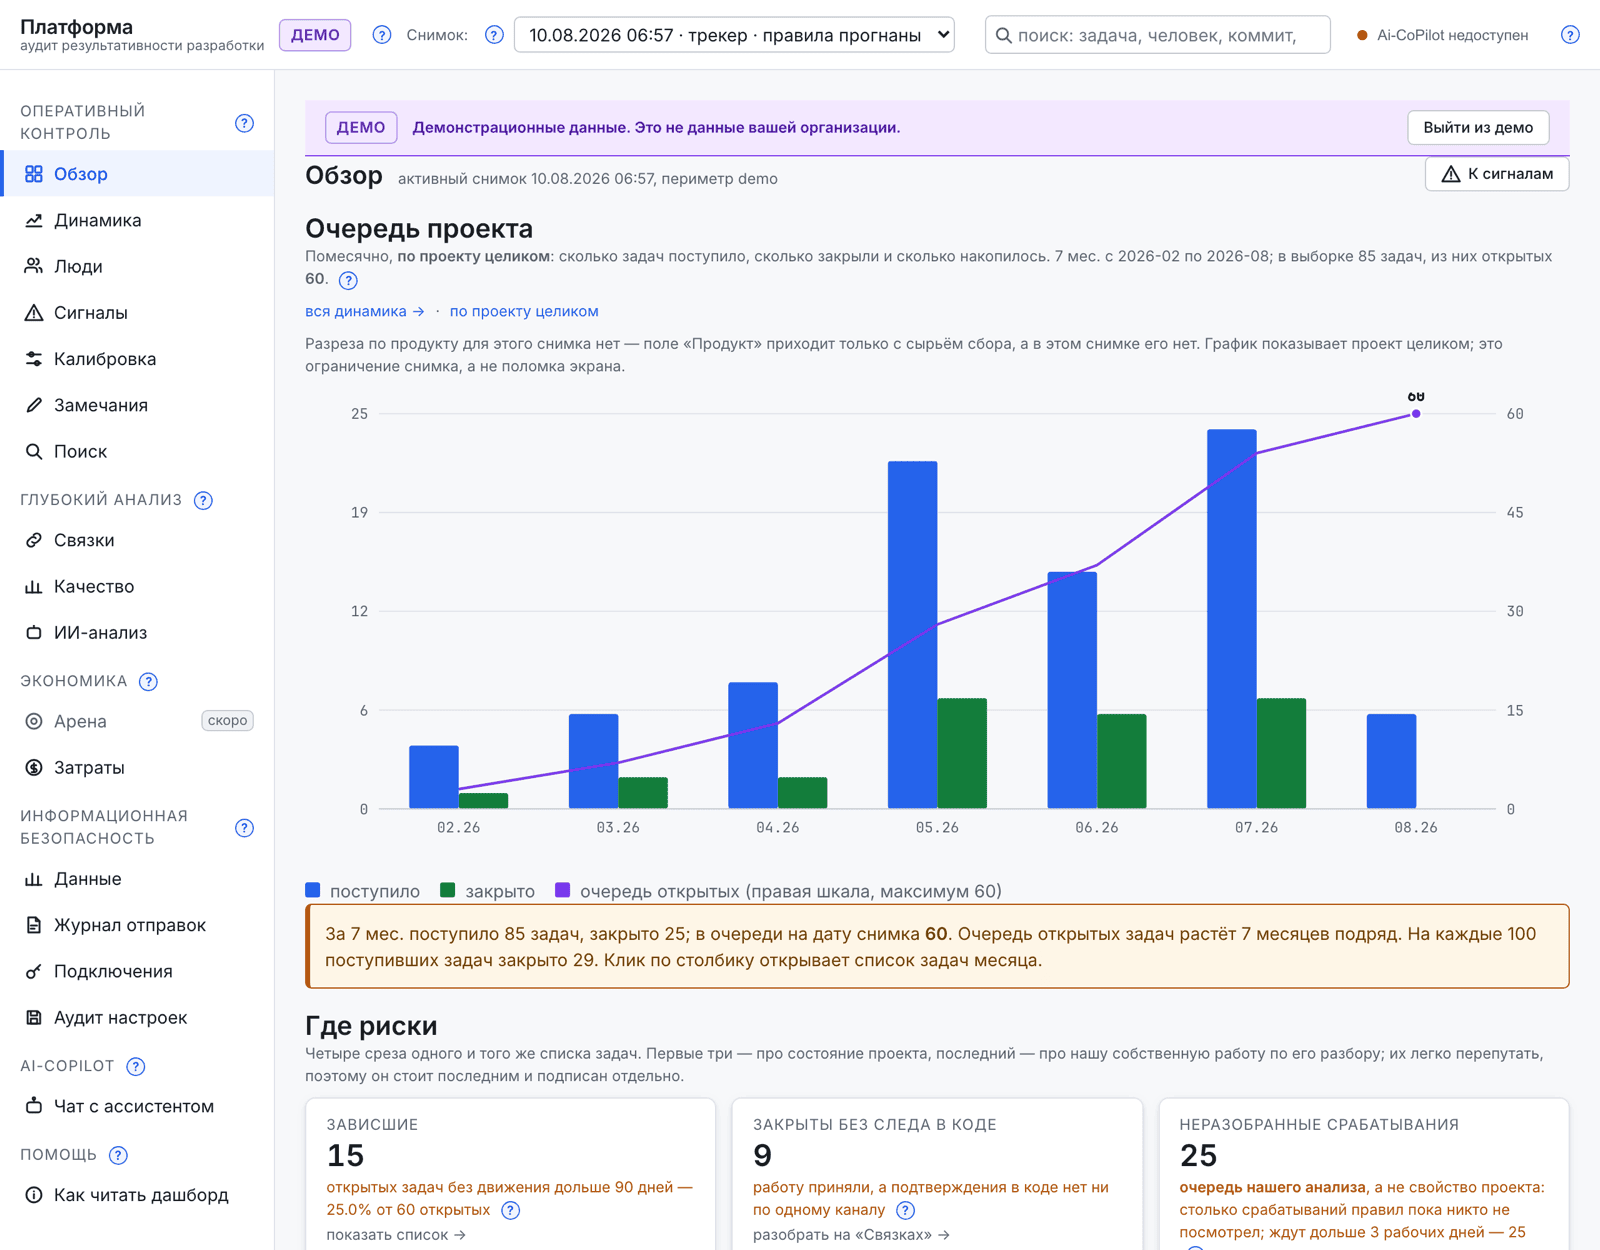Screen dimensions: 1600x1250
Task: Click the Выйти из демо button
Action: (x=1478, y=127)
